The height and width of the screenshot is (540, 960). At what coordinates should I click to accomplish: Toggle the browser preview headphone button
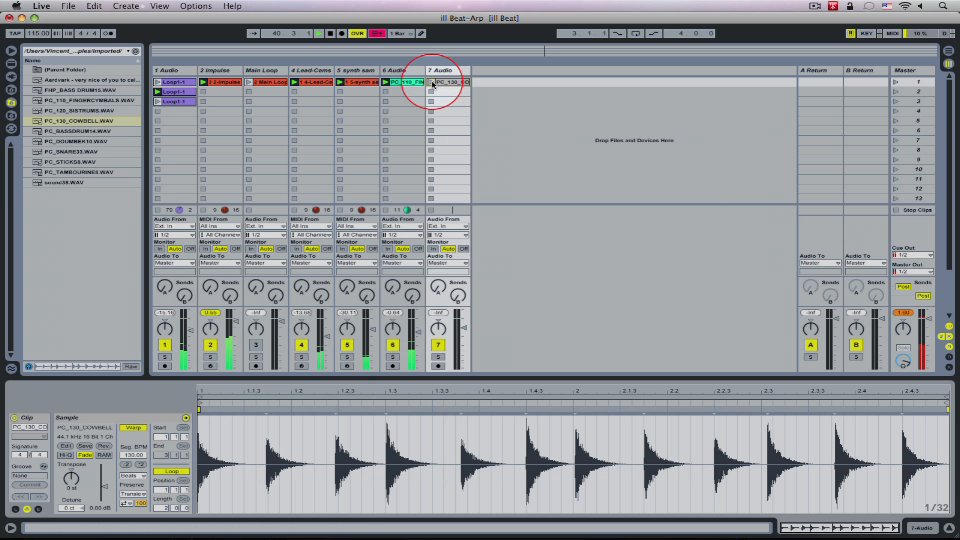pos(28,366)
